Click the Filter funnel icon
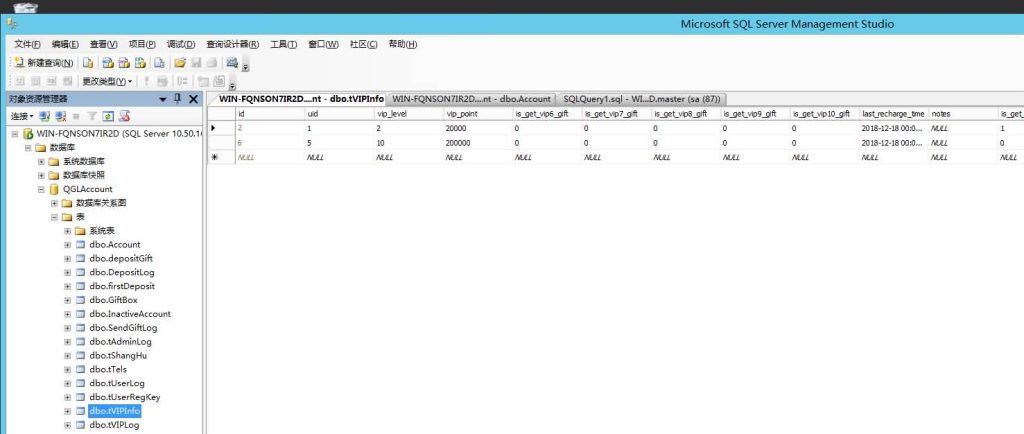 click(x=92, y=116)
